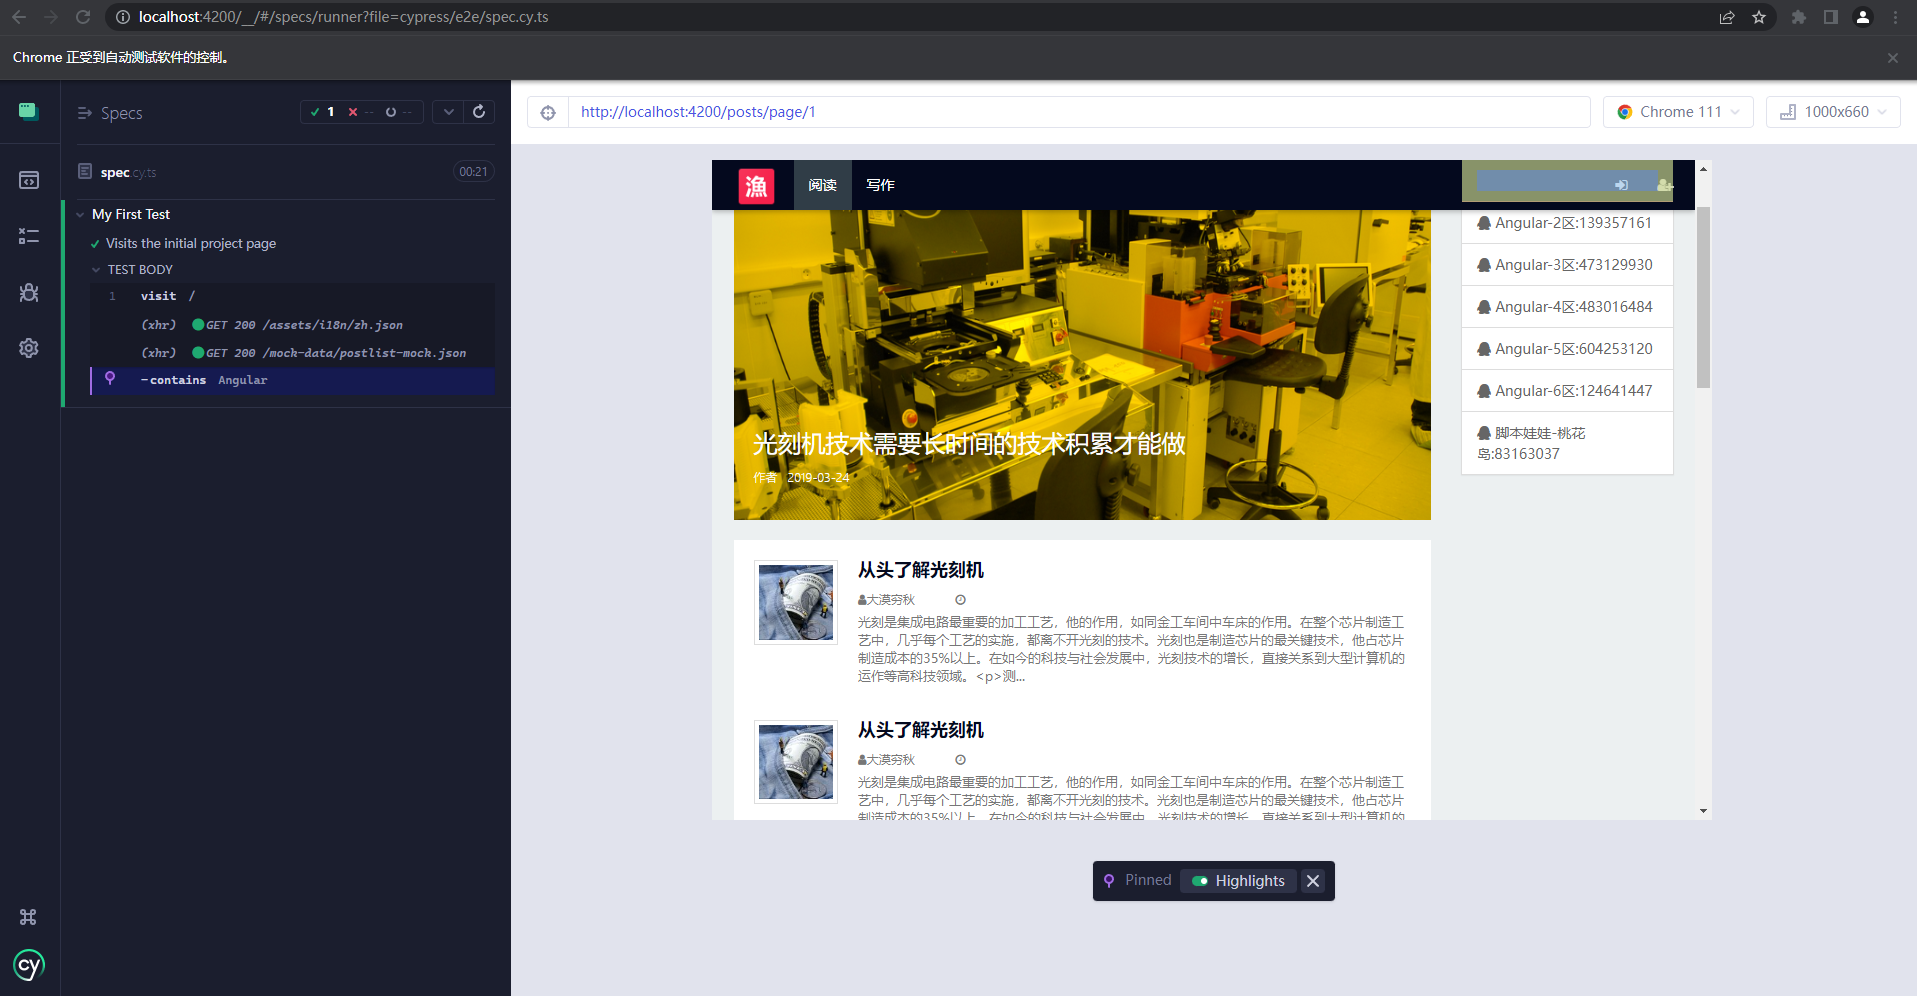Open the second 从头了解光刻机 post title
Screen dimensions: 1917x996
920,730
